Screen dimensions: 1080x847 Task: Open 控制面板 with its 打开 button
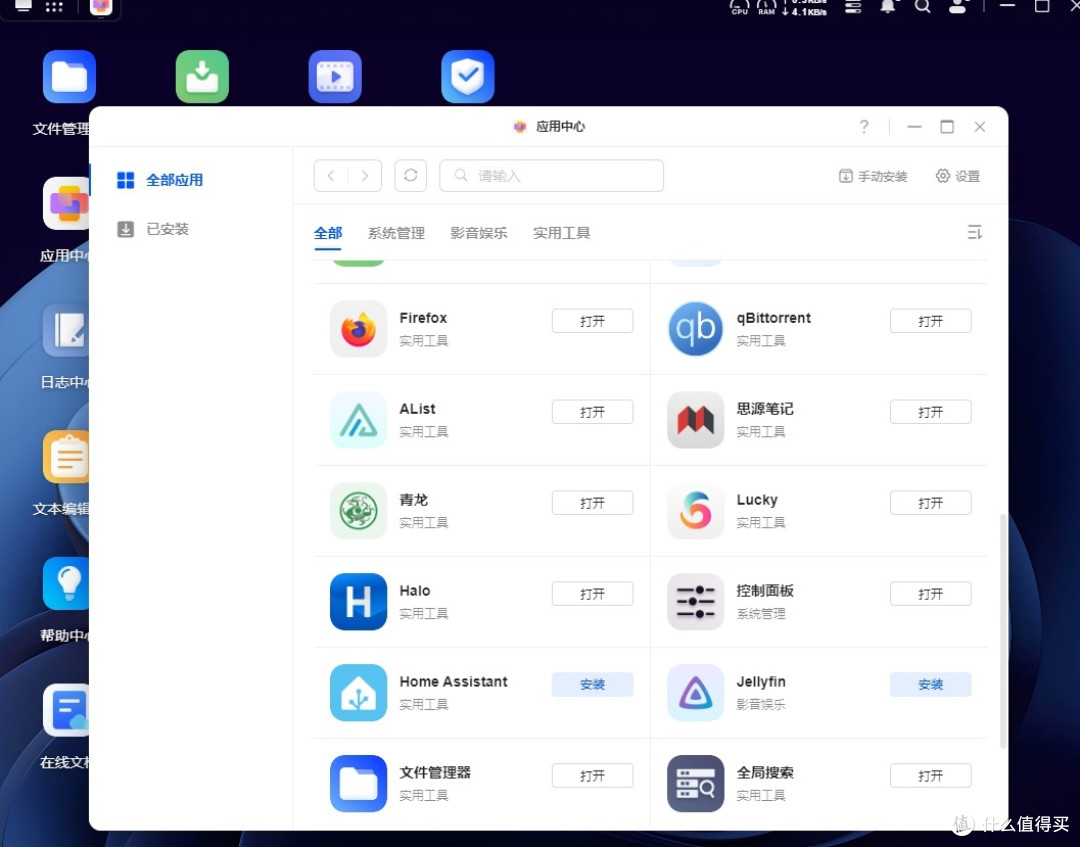tap(931, 594)
